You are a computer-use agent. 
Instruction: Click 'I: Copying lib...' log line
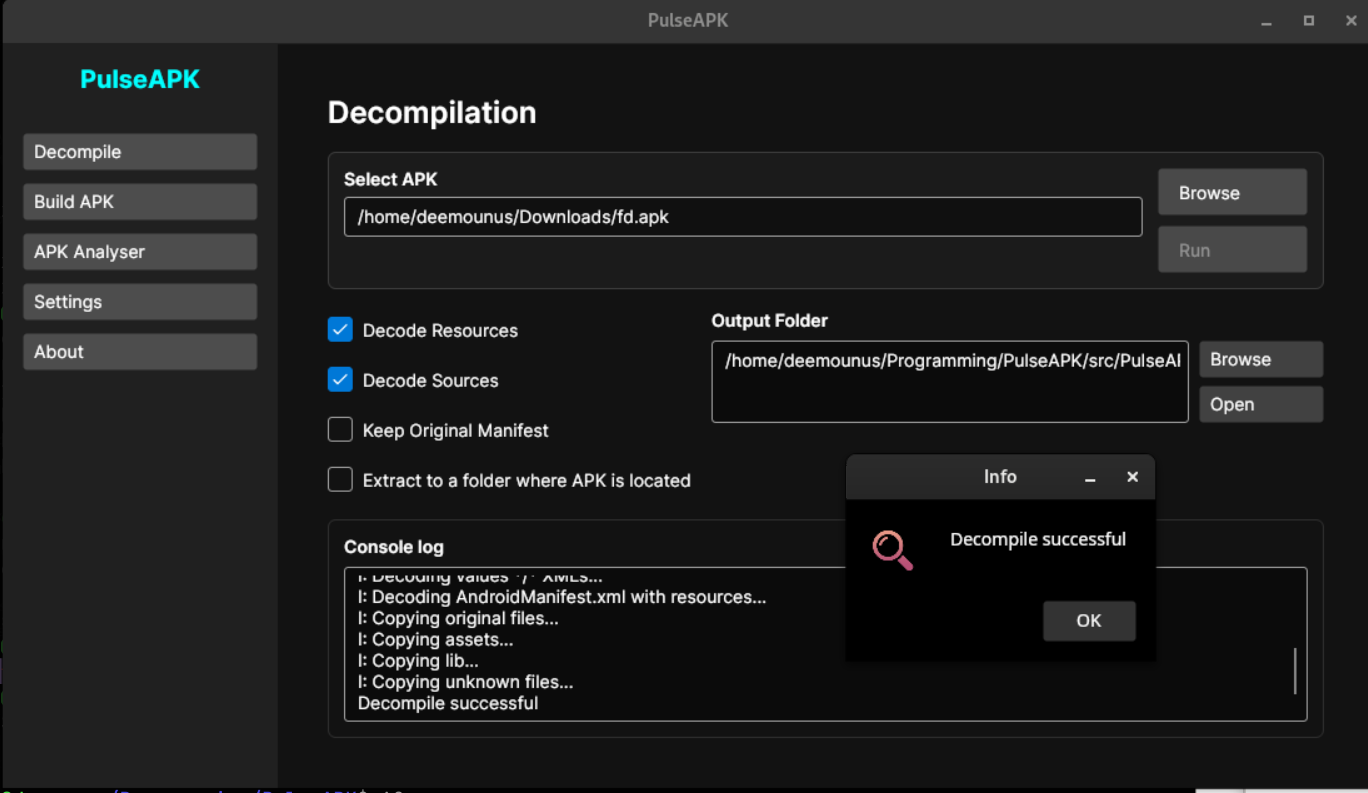pyautogui.click(x=418, y=661)
